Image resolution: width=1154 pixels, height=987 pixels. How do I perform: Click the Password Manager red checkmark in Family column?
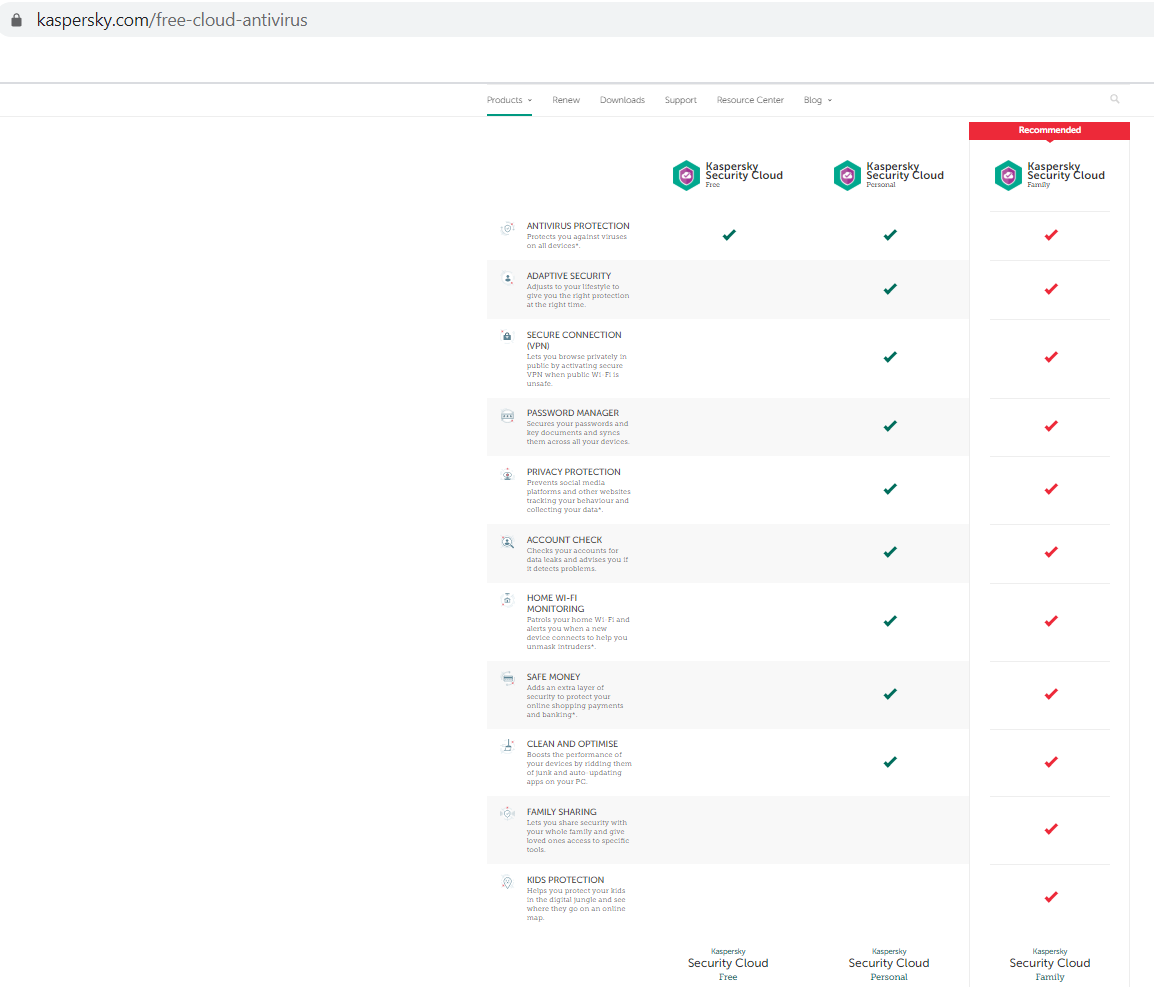(x=1051, y=426)
